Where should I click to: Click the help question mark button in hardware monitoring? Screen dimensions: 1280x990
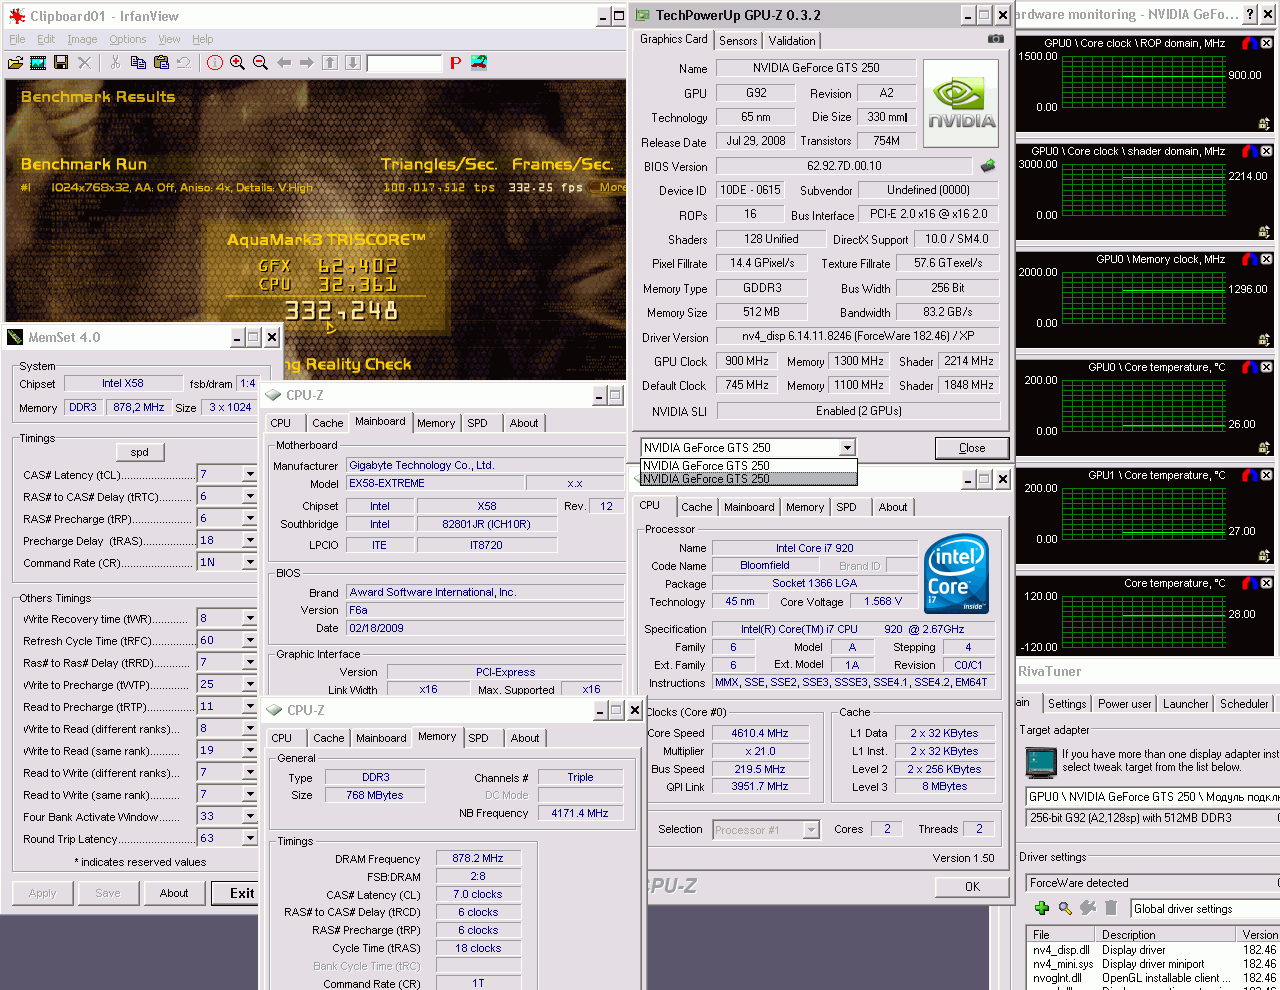click(1250, 14)
